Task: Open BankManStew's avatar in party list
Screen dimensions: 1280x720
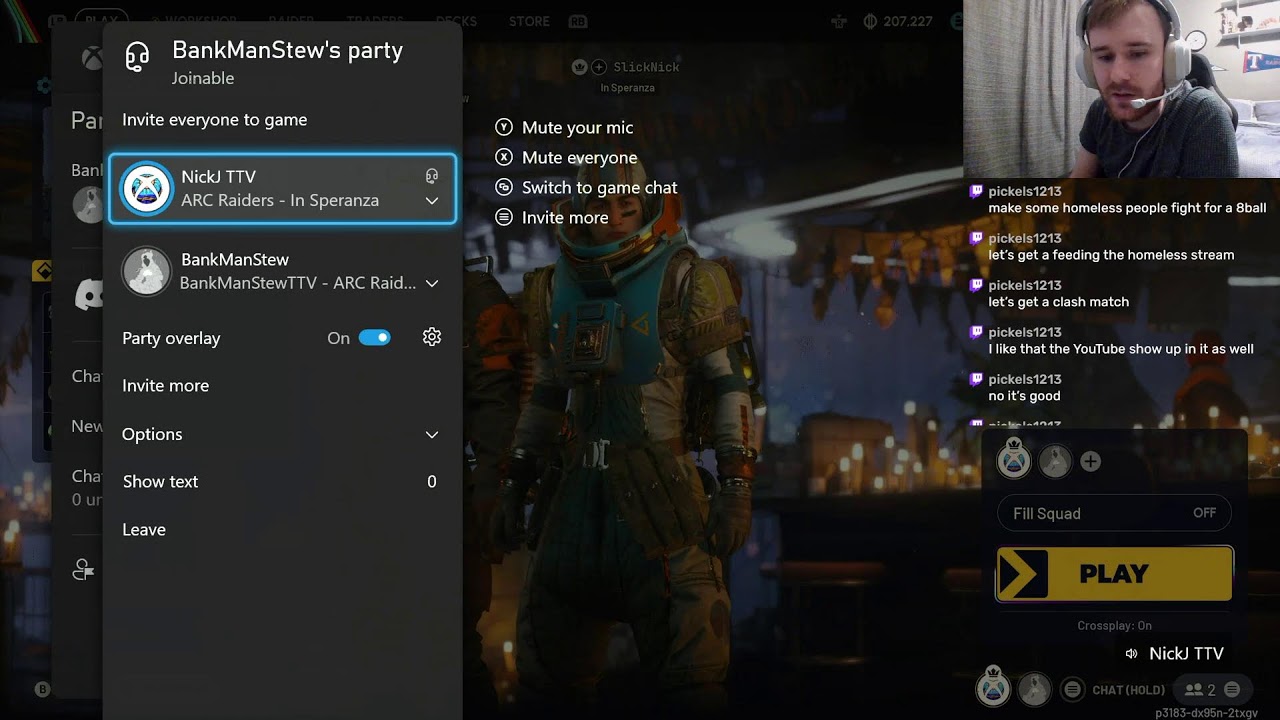Action: [x=147, y=271]
